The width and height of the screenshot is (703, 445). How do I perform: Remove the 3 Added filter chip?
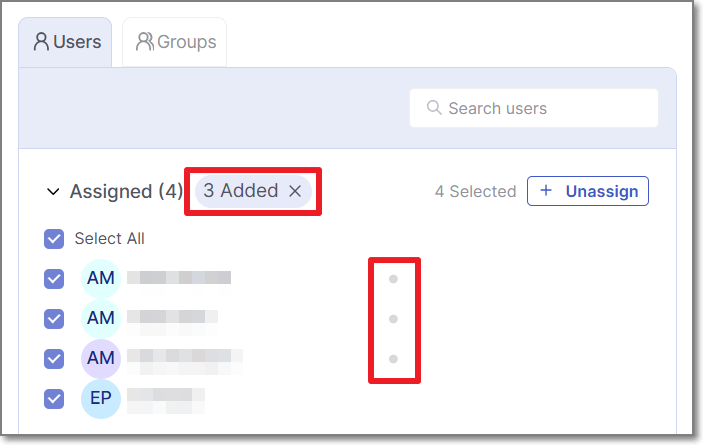295,191
